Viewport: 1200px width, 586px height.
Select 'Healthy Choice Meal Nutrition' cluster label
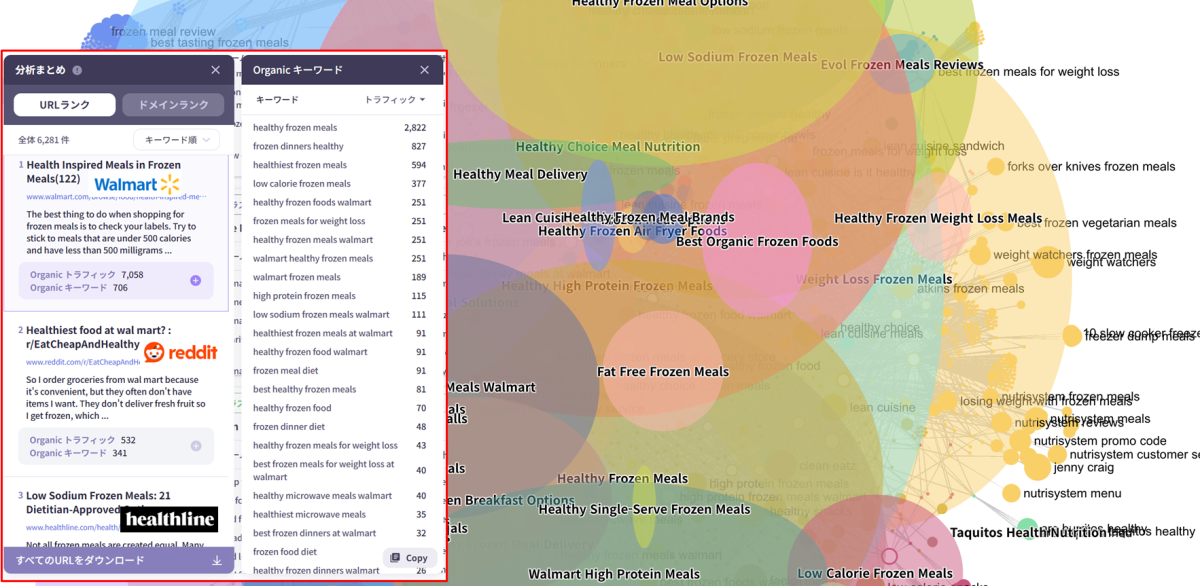coord(608,147)
